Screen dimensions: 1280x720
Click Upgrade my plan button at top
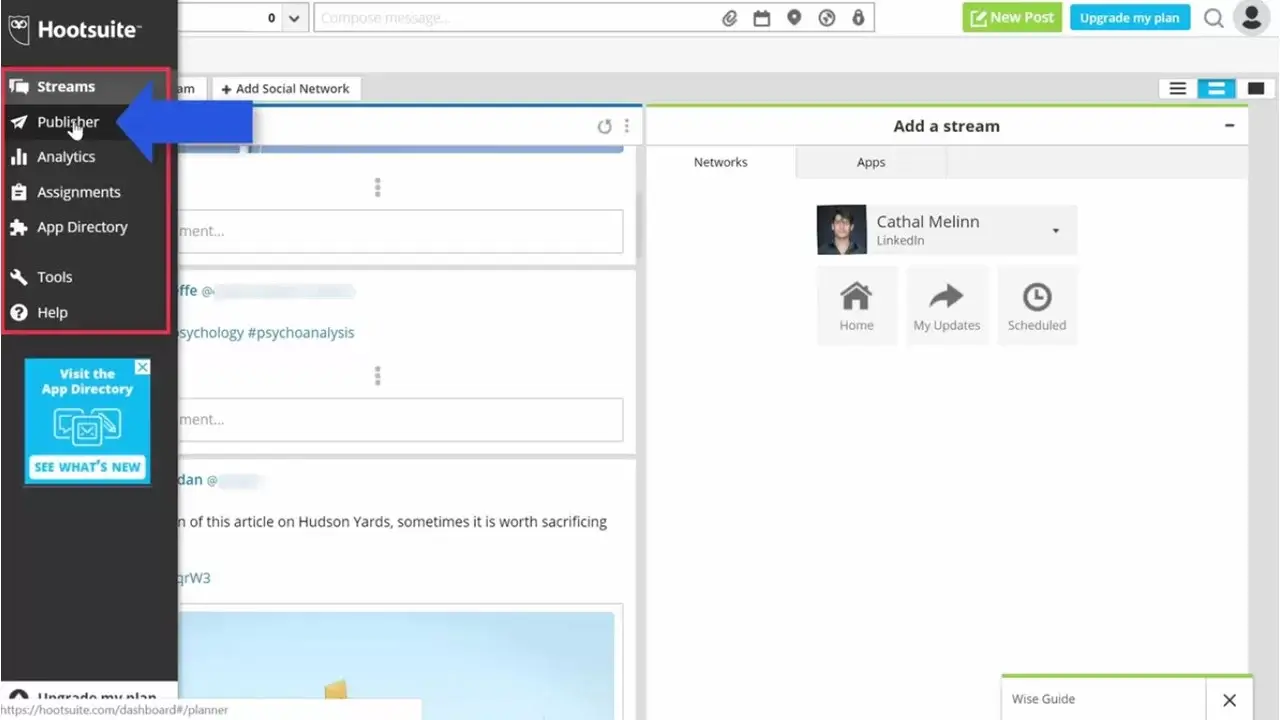1129,17
